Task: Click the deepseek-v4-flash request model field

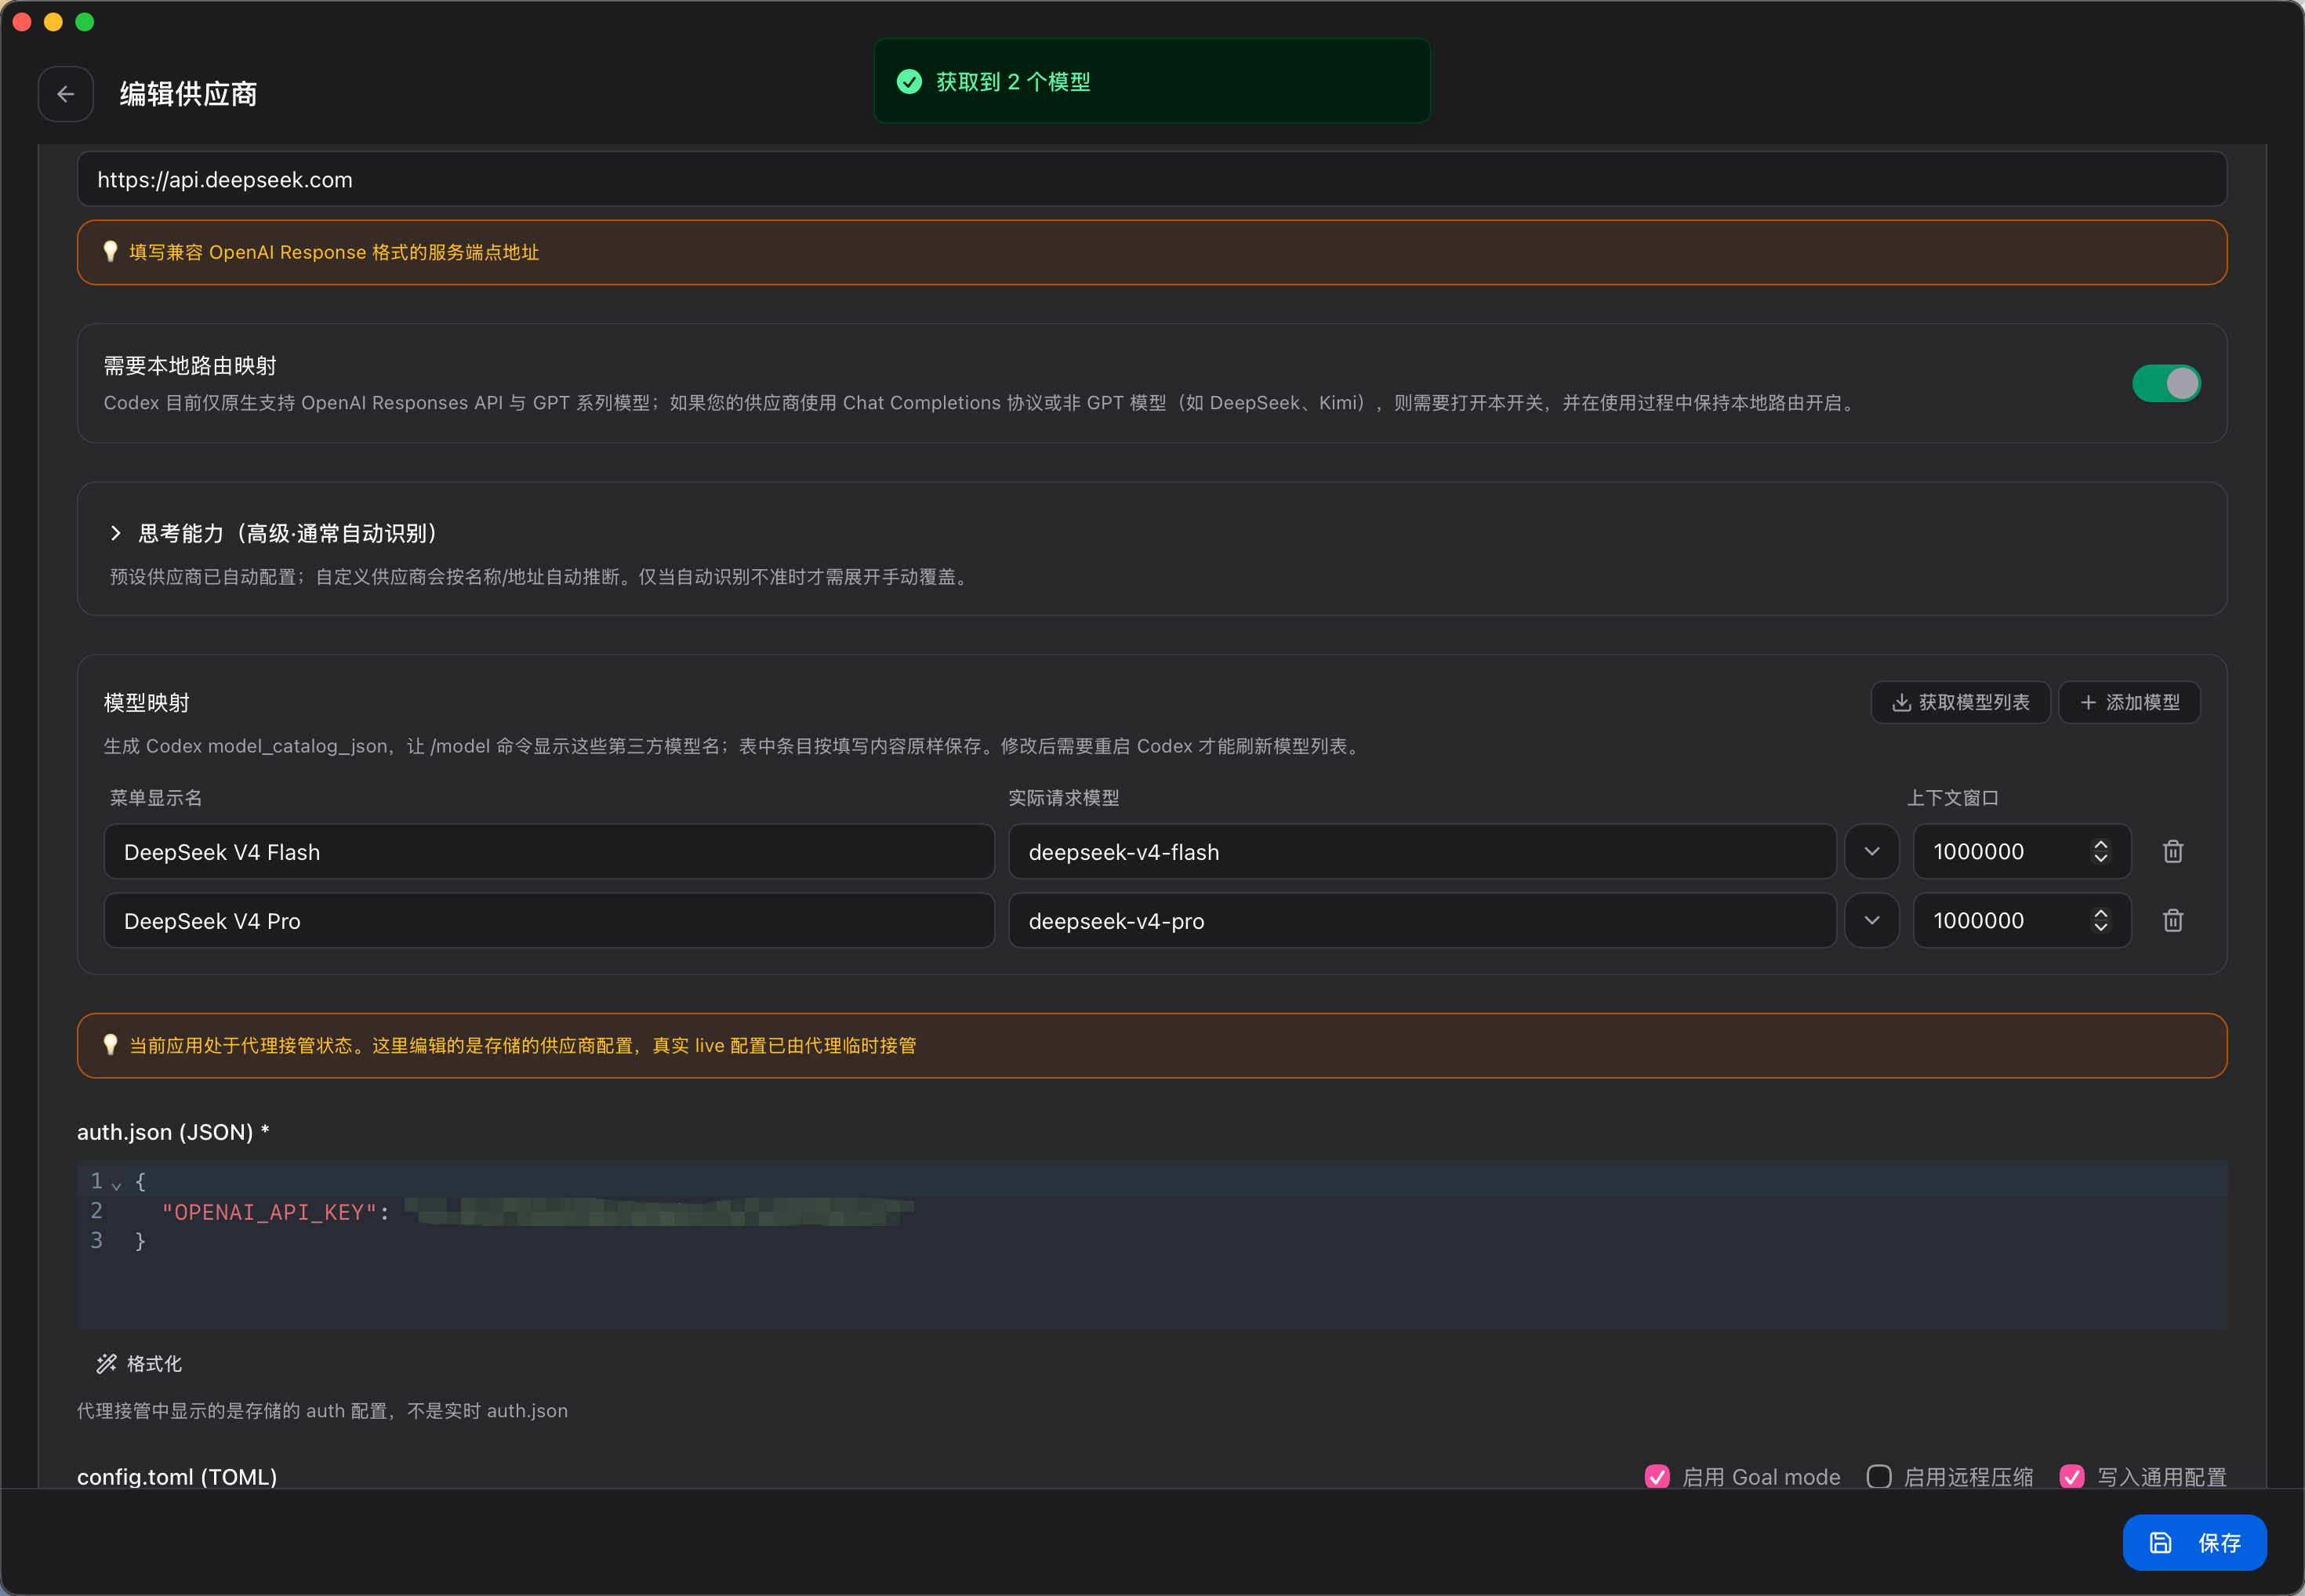Action: click(x=1422, y=852)
